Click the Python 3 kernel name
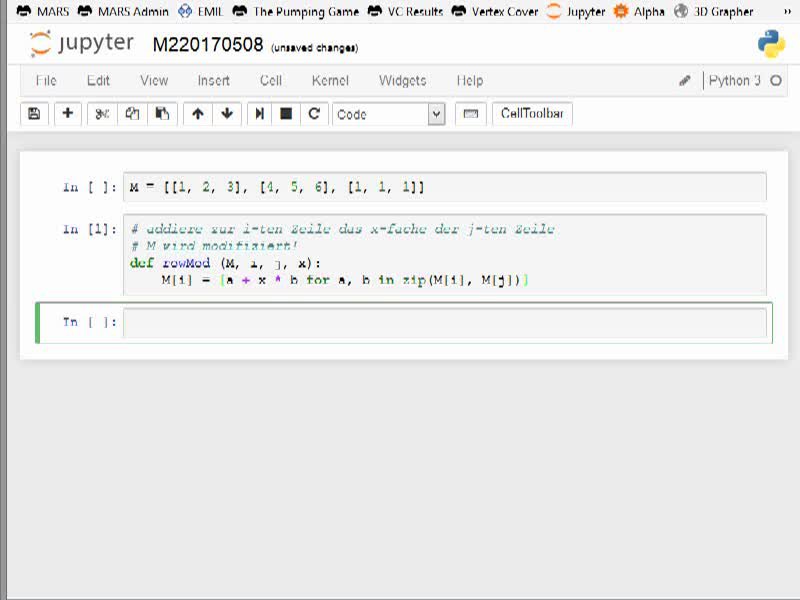 coord(734,81)
